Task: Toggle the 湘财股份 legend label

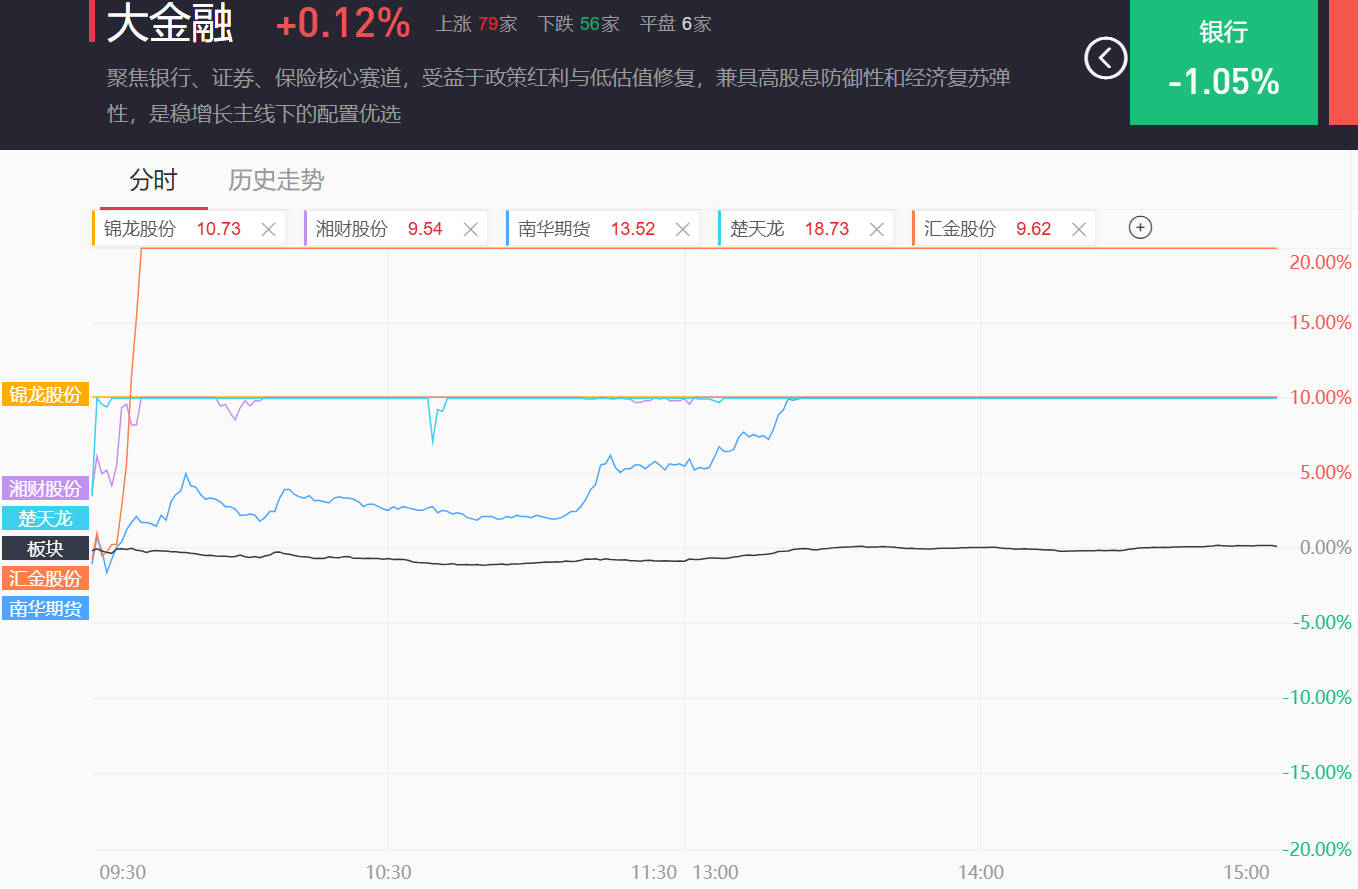Action: (45, 489)
